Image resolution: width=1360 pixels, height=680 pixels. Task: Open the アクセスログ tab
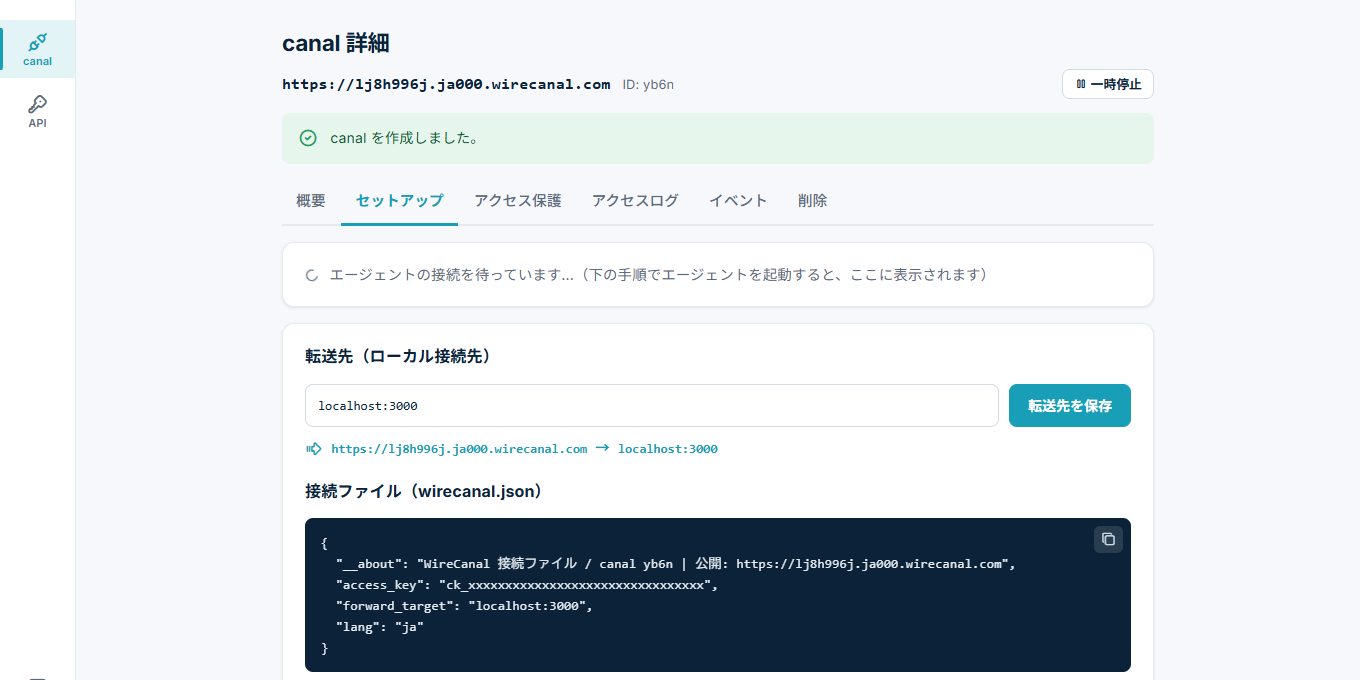[x=635, y=201]
